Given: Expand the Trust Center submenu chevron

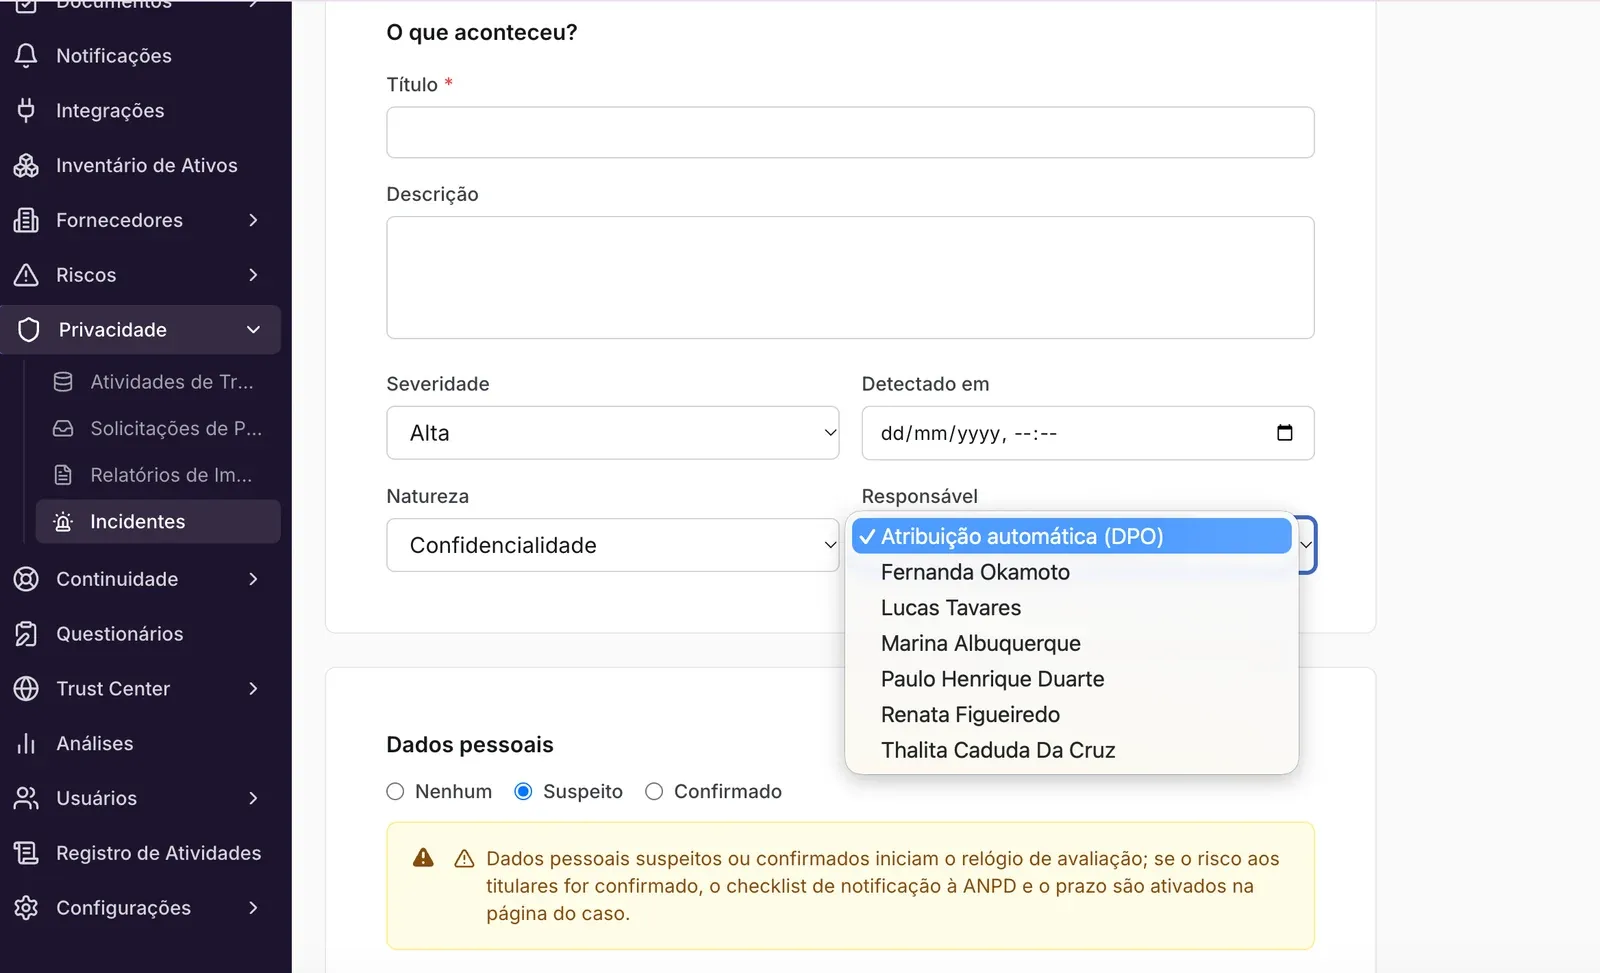Looking at the screenshot, I should [x=253, y=689].
